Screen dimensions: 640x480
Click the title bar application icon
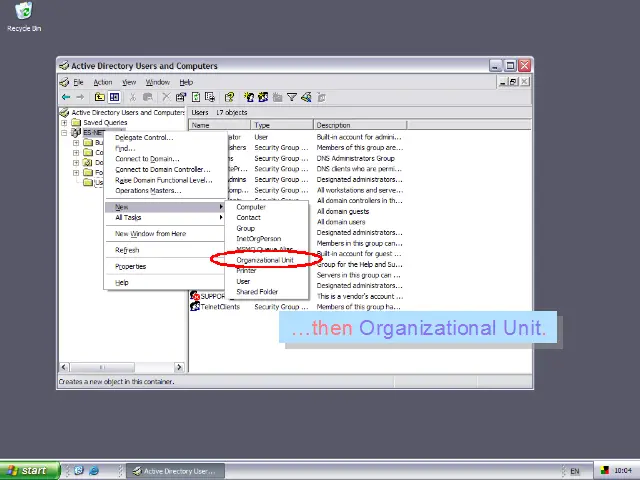pyautogui.click(x=64, y=65)
